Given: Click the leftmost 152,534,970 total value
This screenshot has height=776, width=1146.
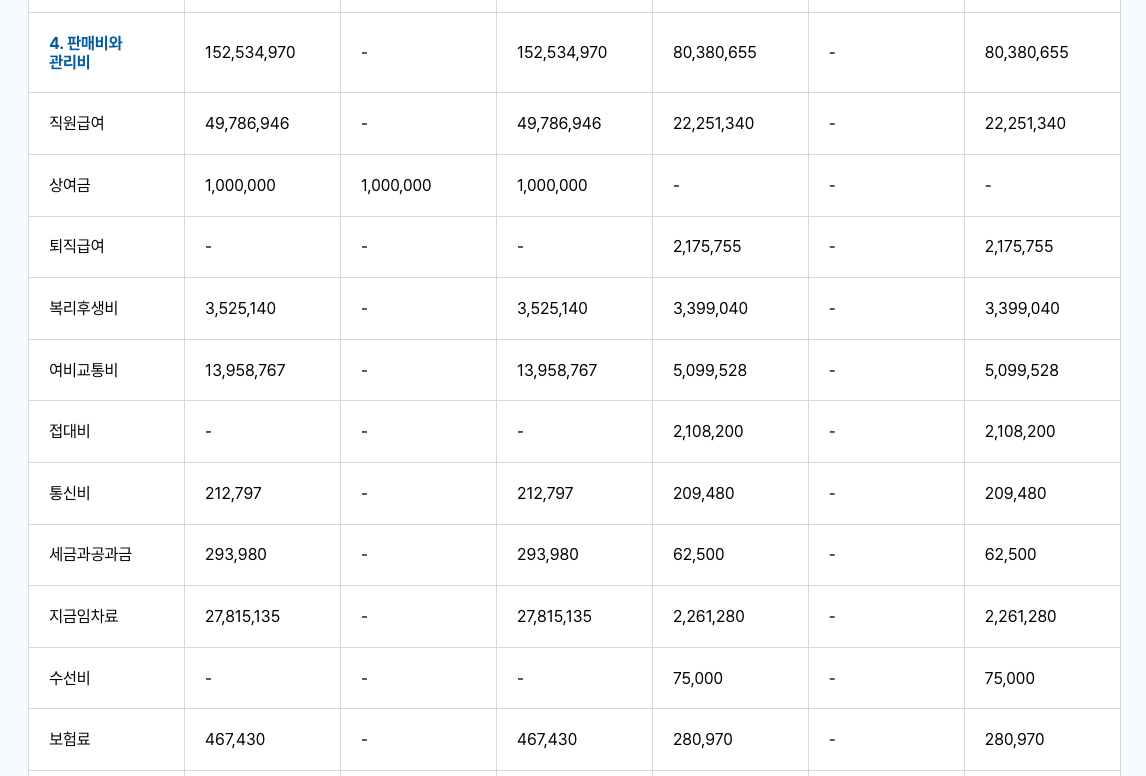Looking at the screenshot, I should [250, 52].
